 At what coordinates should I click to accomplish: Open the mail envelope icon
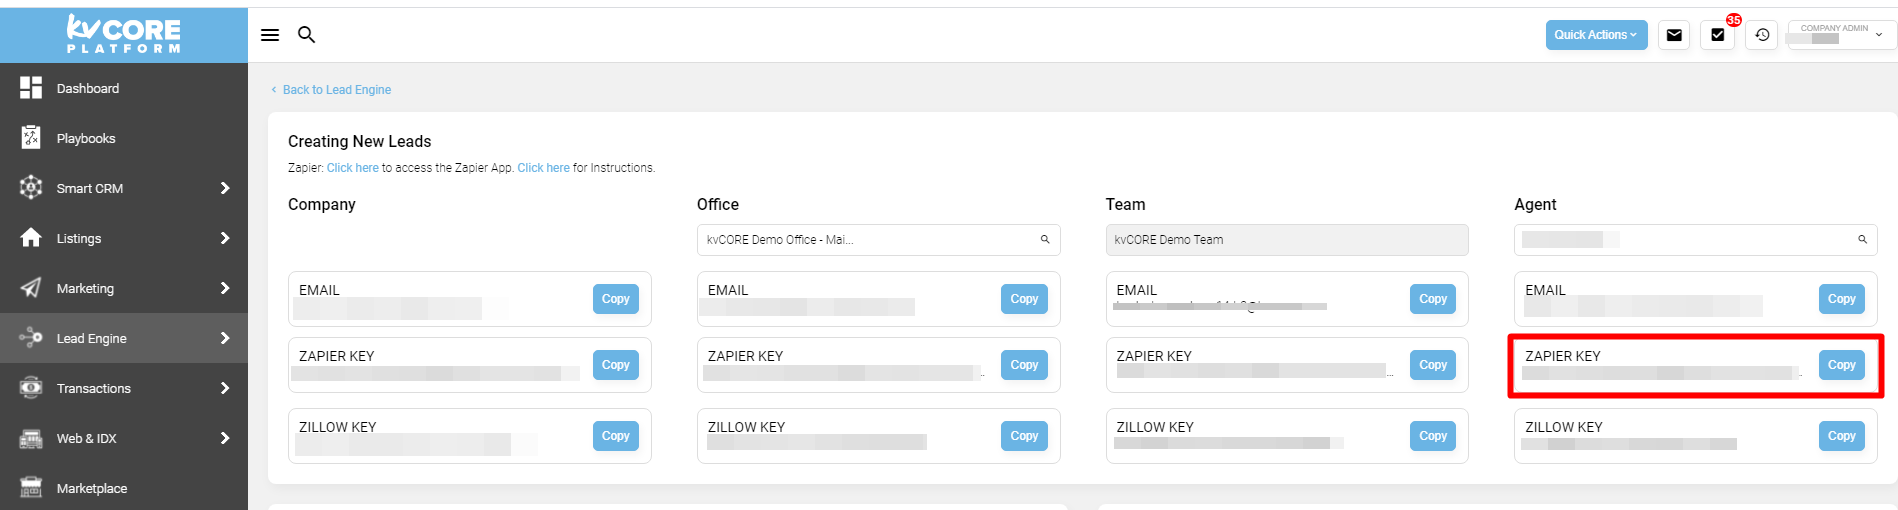(1674, 35)
